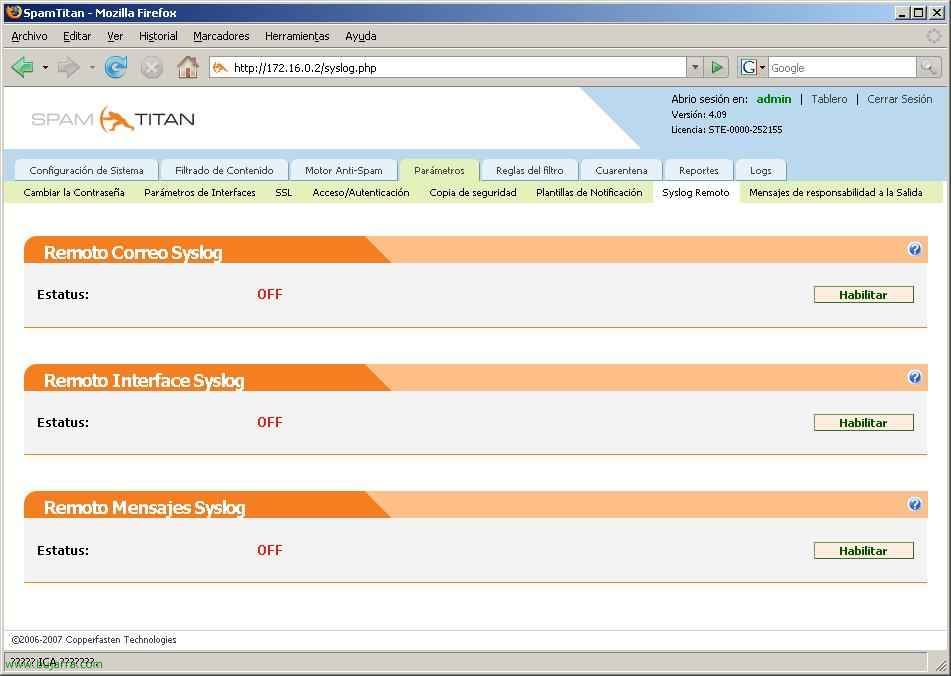The image size is (951, 676).
Task: Open Cambiar la Contraseña subtab
Action: pos(74,192)
